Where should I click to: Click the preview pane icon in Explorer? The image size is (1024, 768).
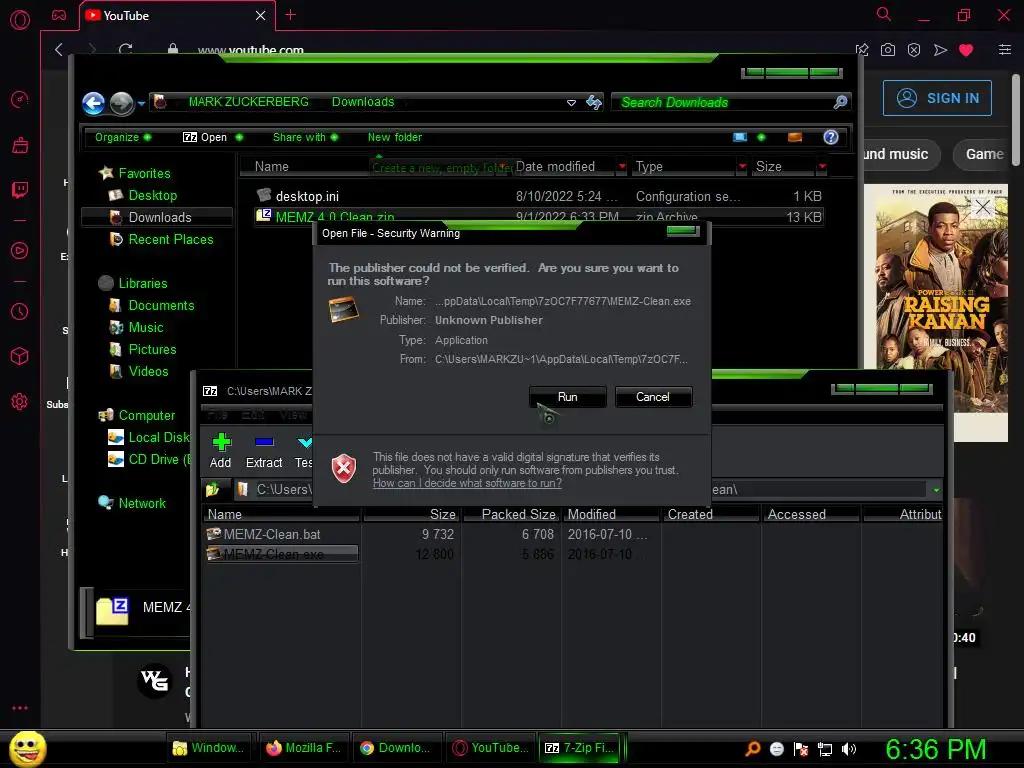coord(795,137)
